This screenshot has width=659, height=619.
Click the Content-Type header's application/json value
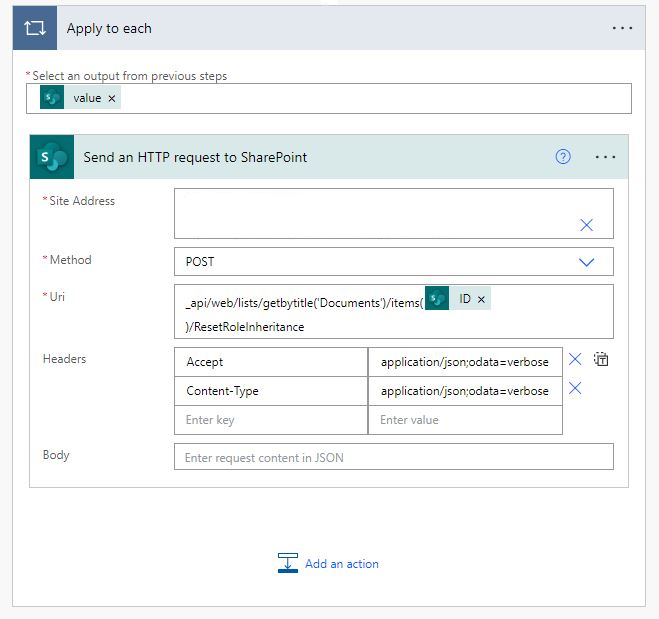(x=465, y=391)
